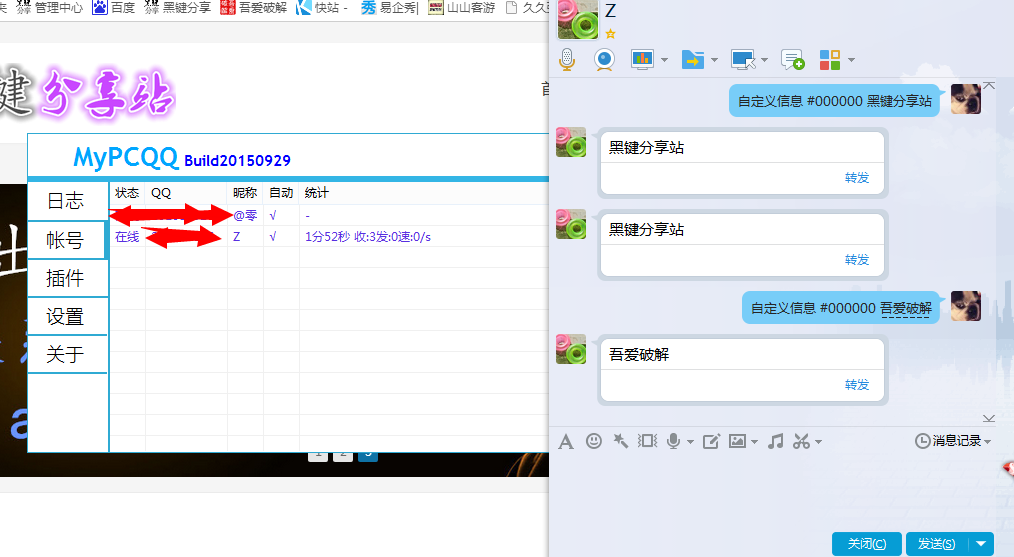Open message history 消息记录
1014x557 pixels.
tap(948, 441)
